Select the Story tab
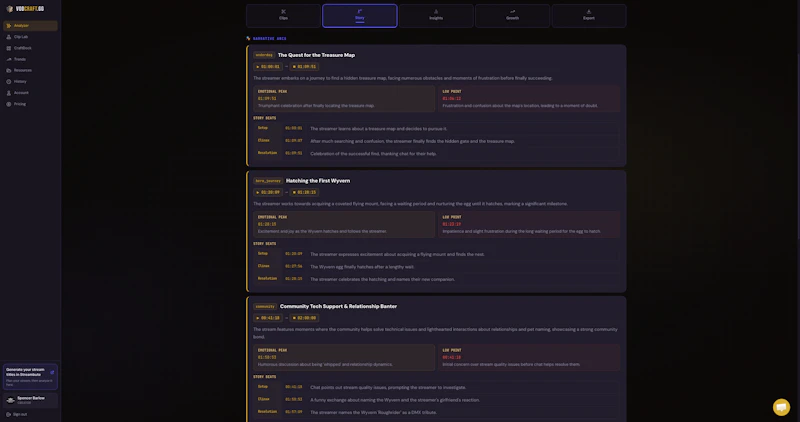Screen dimensions: 800x422 [x=360, y=15]
